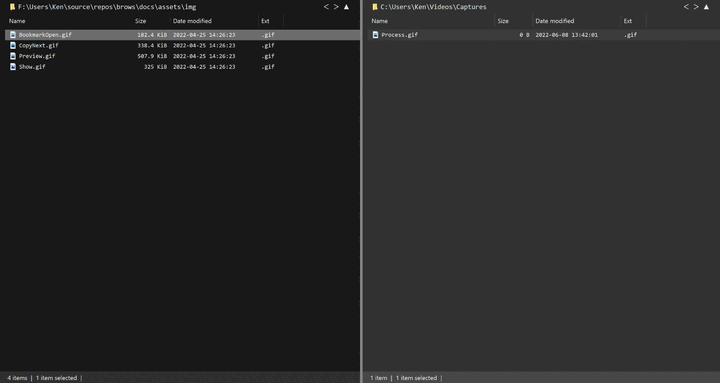Click the '4 items' status text
720x383 pixels.
pos(17,378)
